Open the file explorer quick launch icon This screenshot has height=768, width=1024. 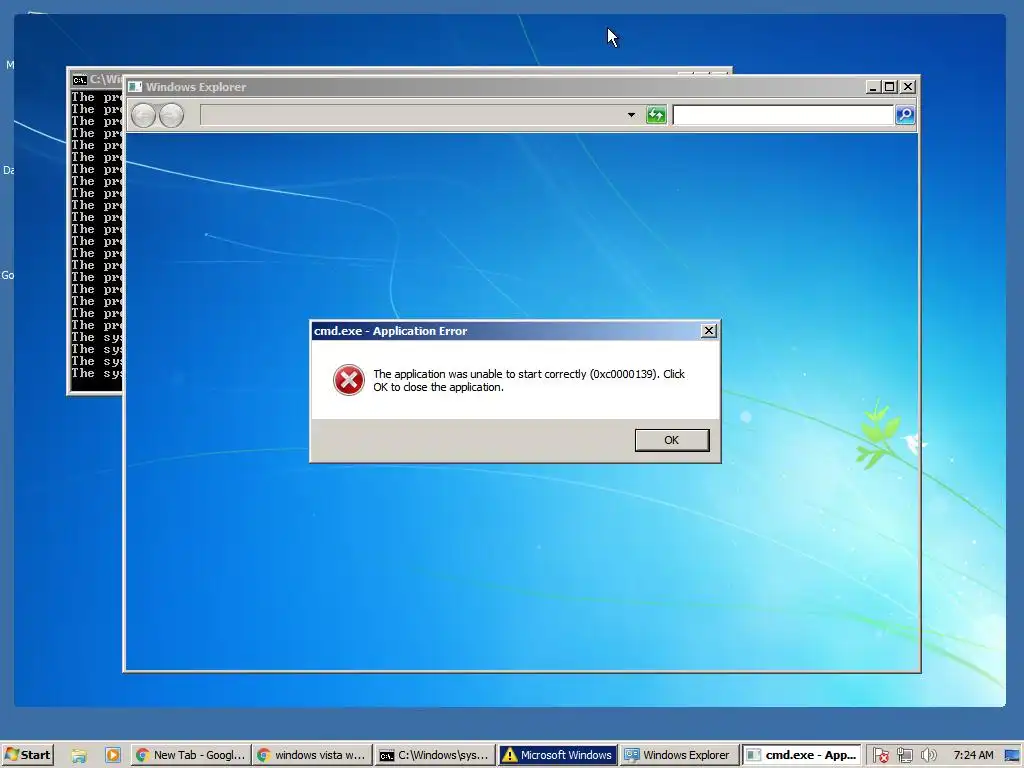point(79,756)
